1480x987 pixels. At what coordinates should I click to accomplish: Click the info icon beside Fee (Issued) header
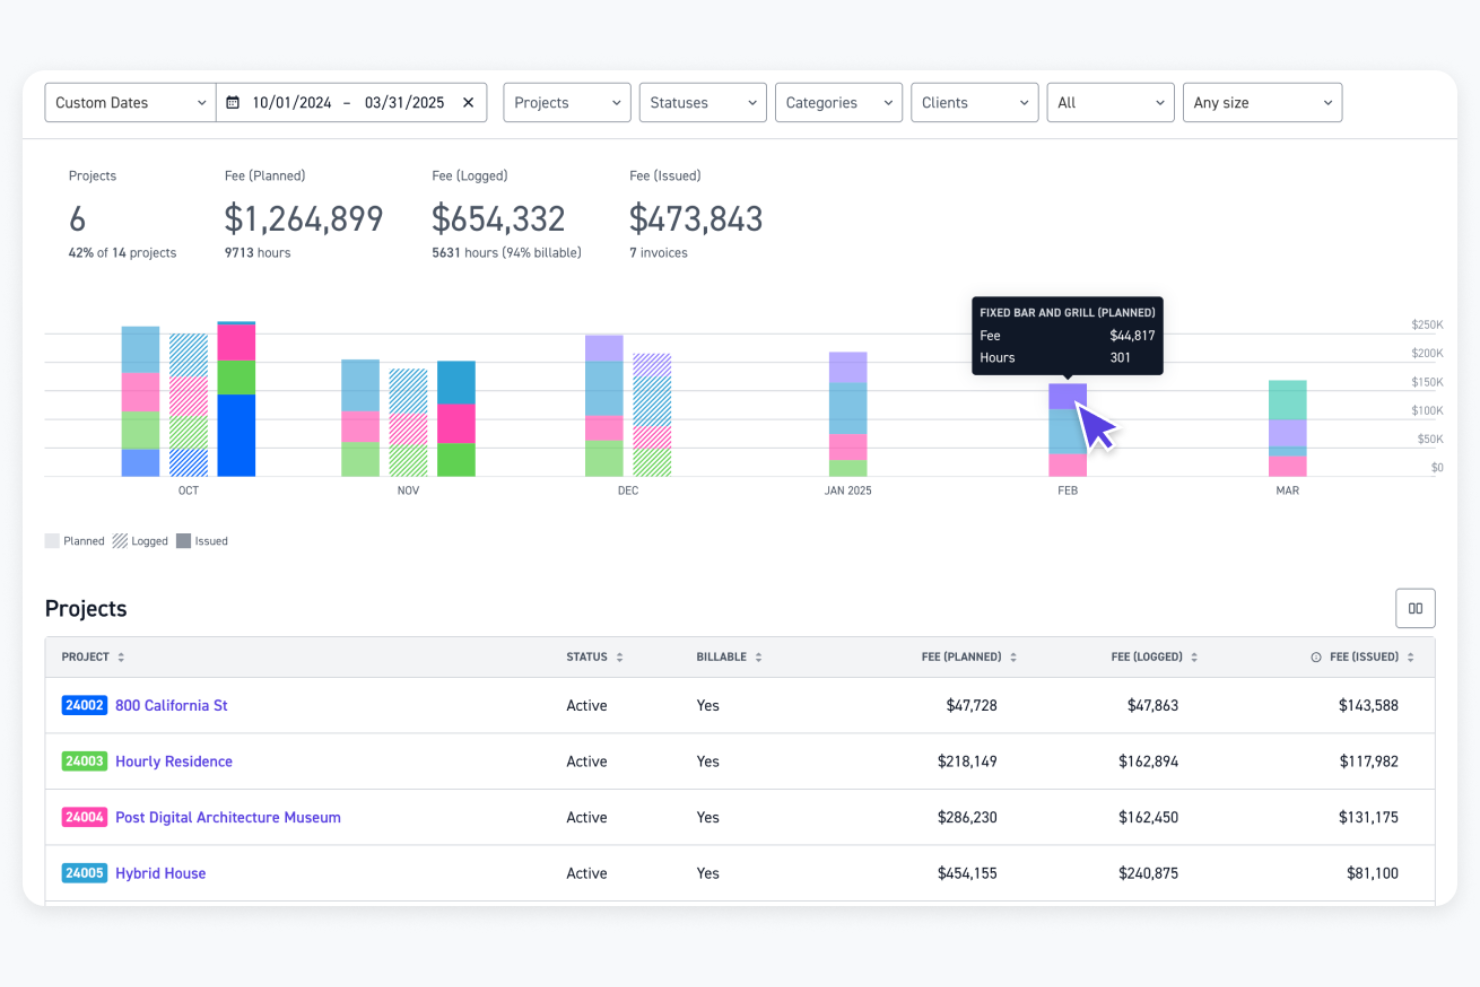click(x=1318, y=657)
